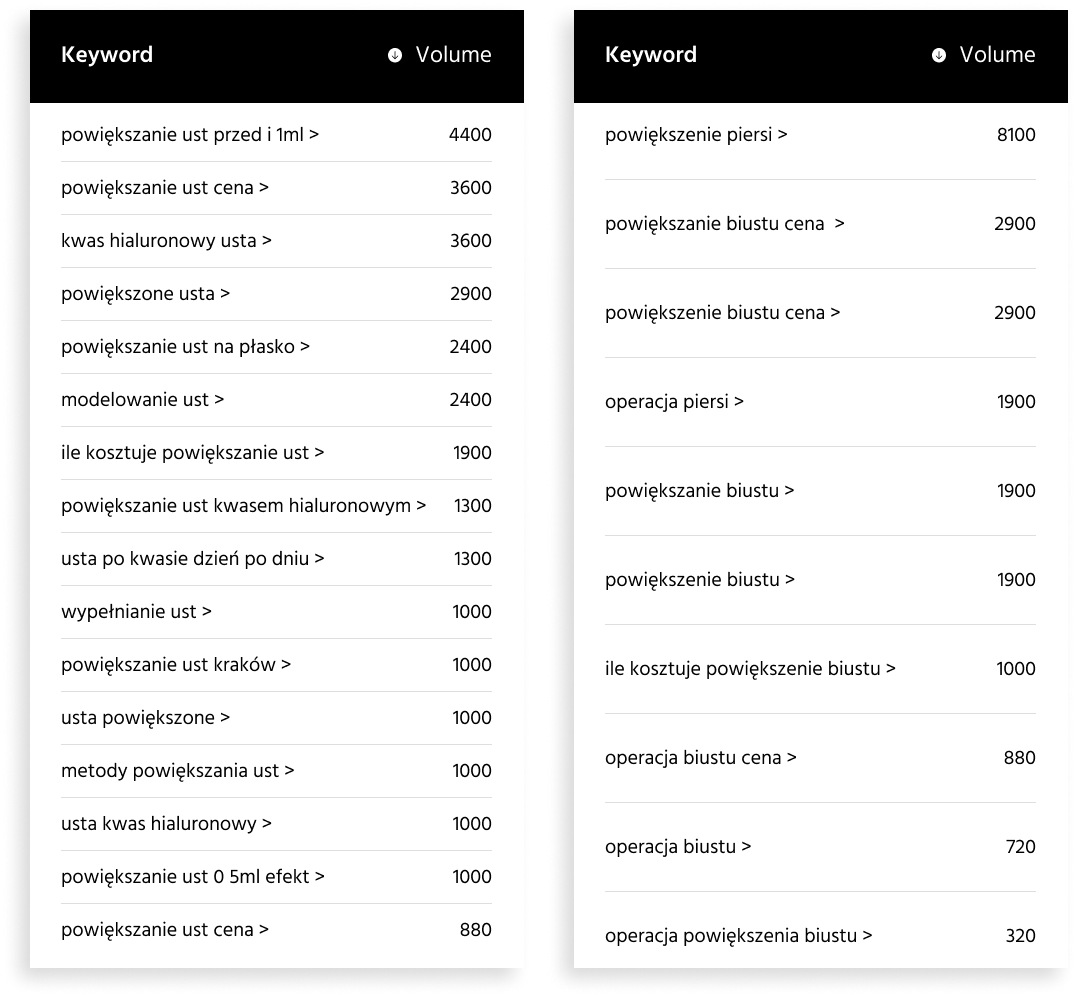Click 'operacja biustu cena' keyword
Viewport: 1078px width, 998px height.
click(x=701, y=757)
